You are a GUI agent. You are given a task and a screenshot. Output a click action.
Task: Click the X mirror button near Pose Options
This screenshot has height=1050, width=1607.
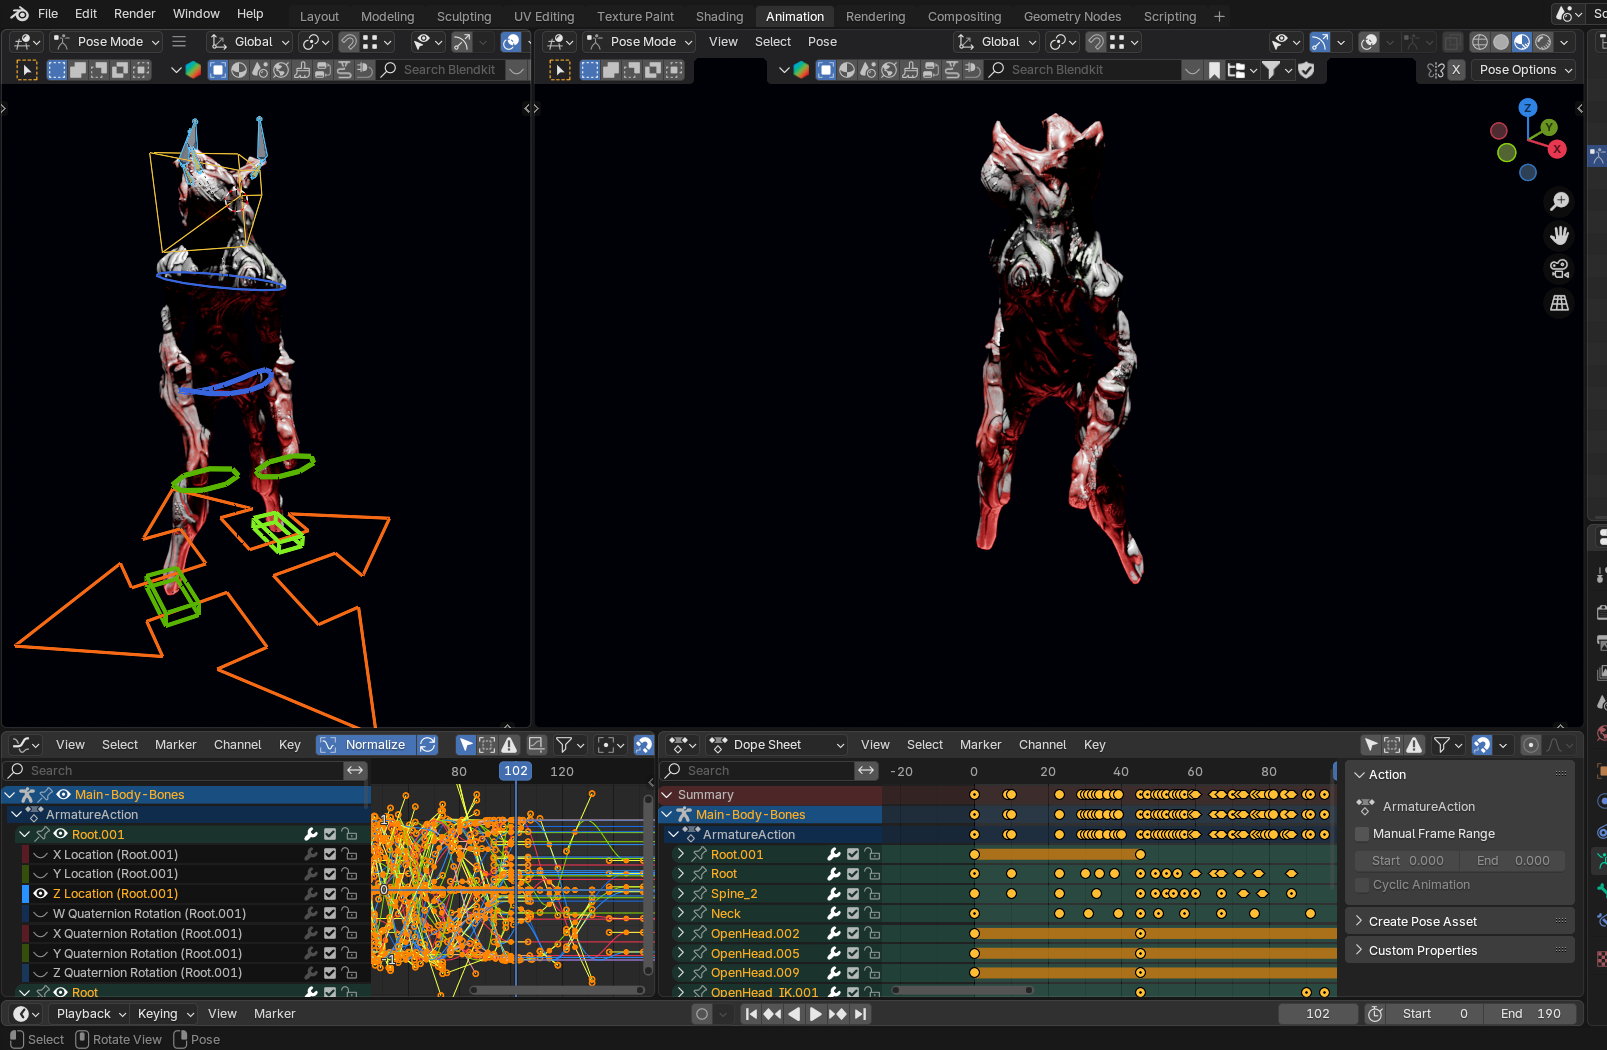[x=1456, y=70]
